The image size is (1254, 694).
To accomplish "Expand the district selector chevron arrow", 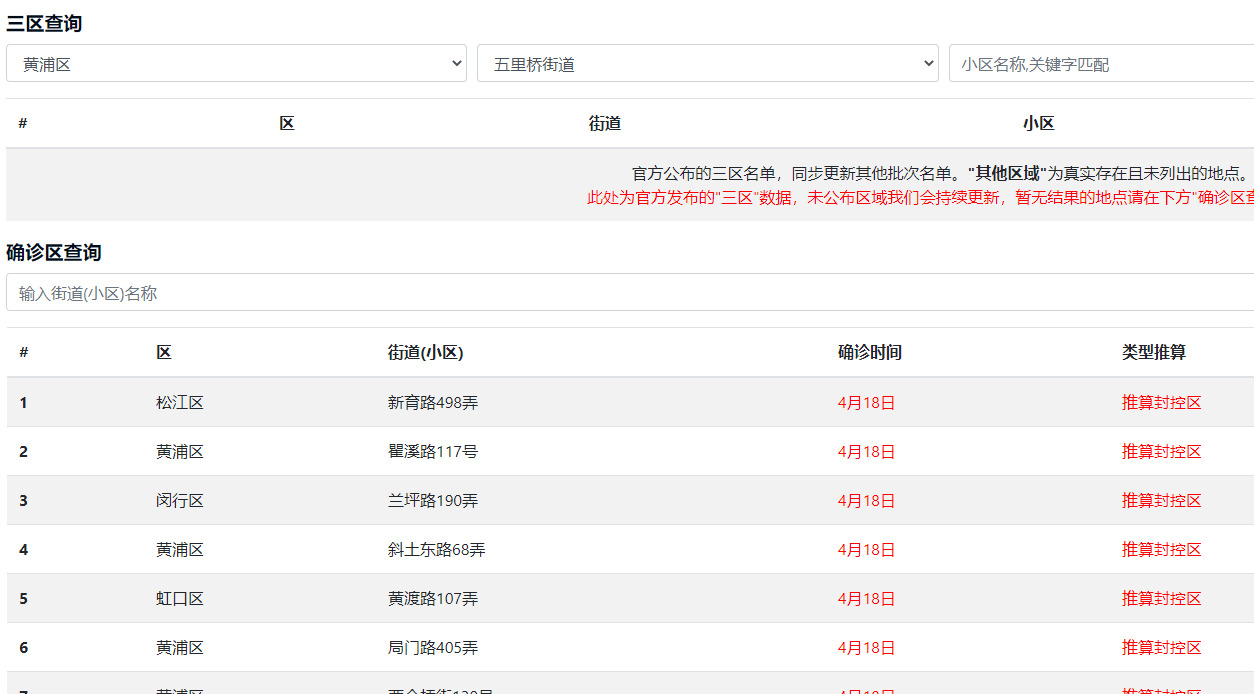I will 458,62.
